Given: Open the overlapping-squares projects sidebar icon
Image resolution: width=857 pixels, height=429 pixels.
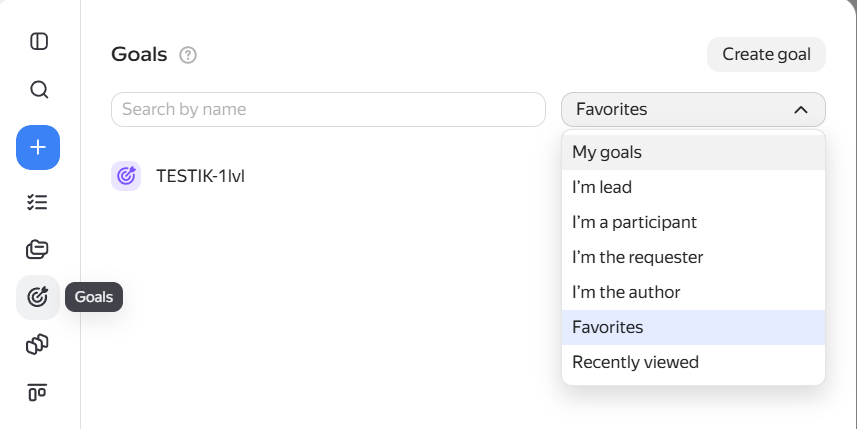Looking at the screenshot, I should tap(38, 345).
